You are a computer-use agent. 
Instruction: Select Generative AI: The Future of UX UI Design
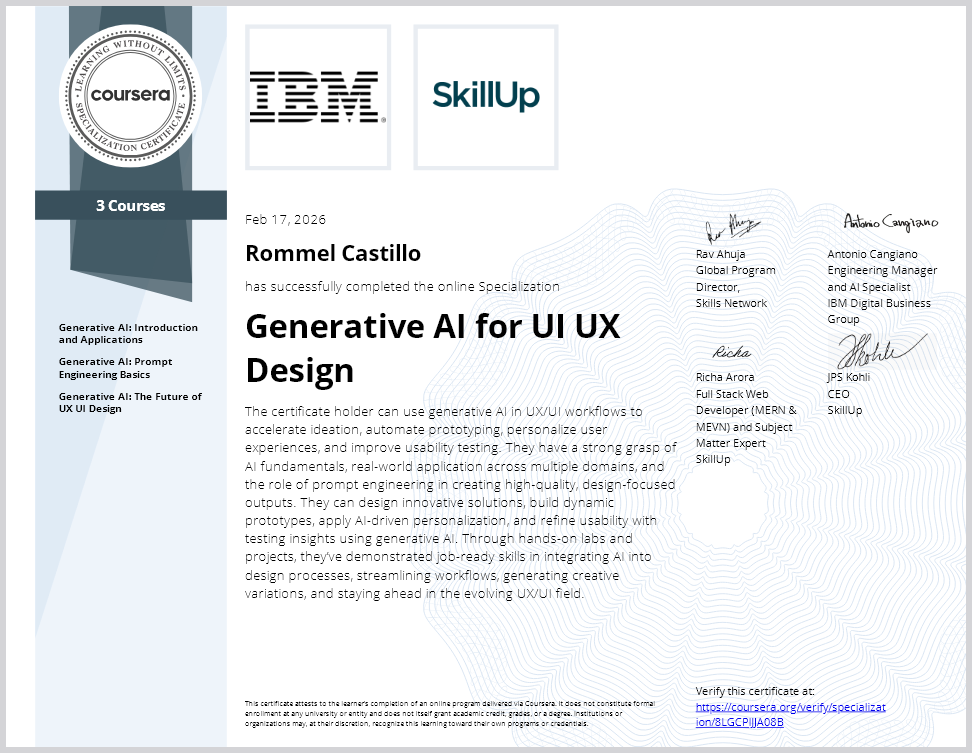(130, 402)
